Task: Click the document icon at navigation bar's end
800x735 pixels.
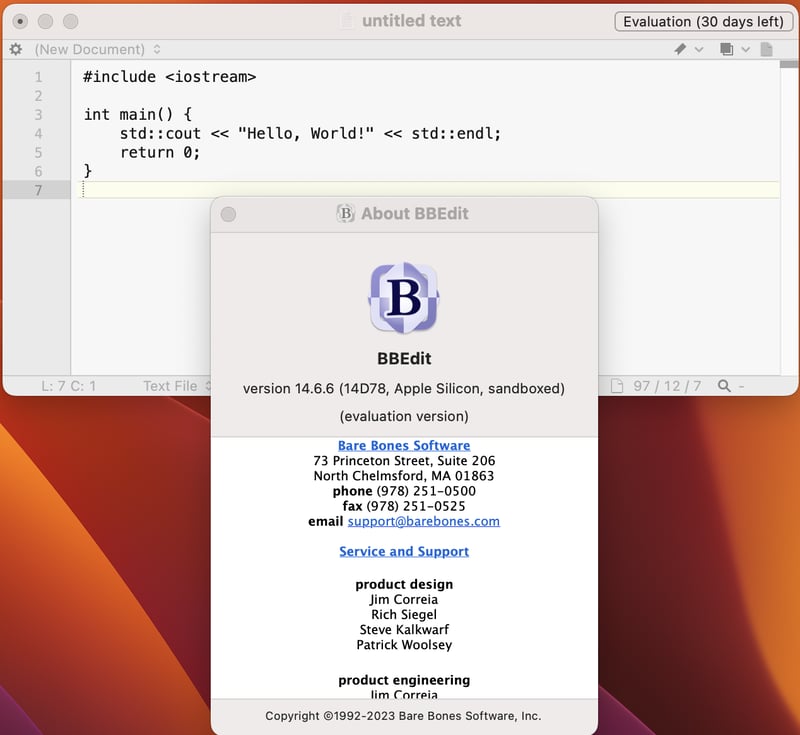Action: [766, 49]
